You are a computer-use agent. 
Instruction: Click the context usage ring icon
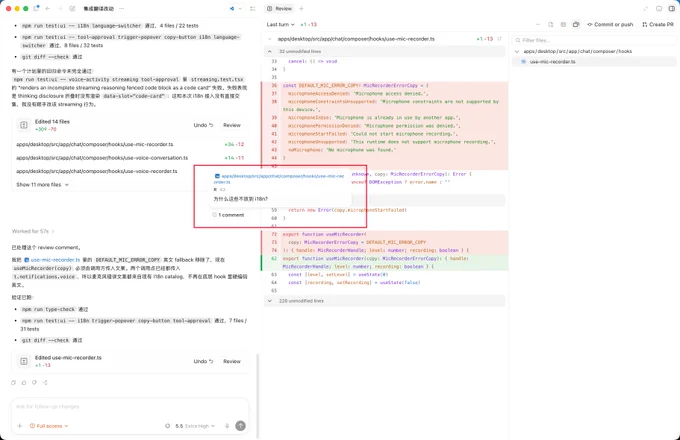point(167,426)
